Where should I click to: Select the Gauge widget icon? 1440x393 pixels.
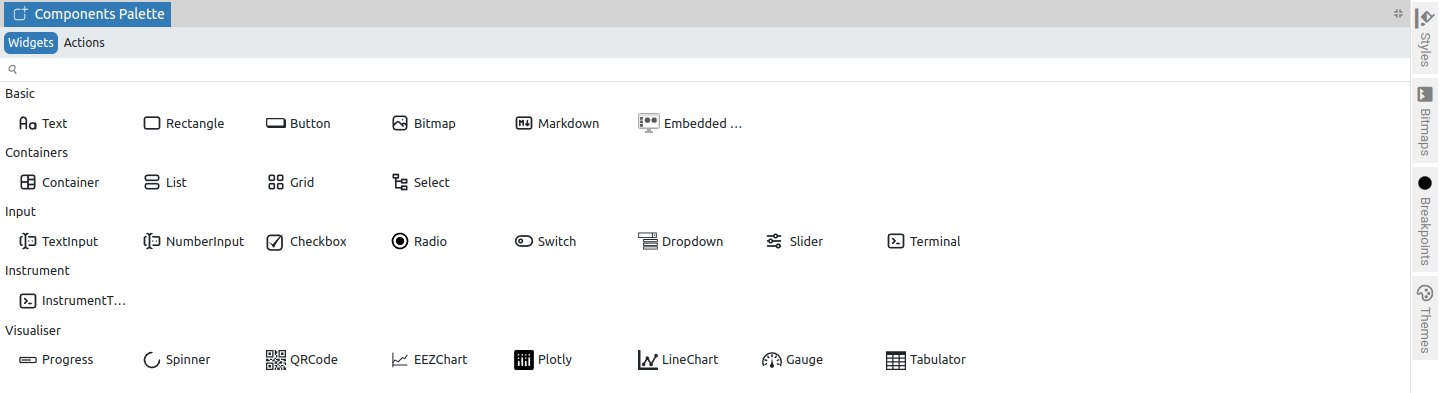[772, 360]
